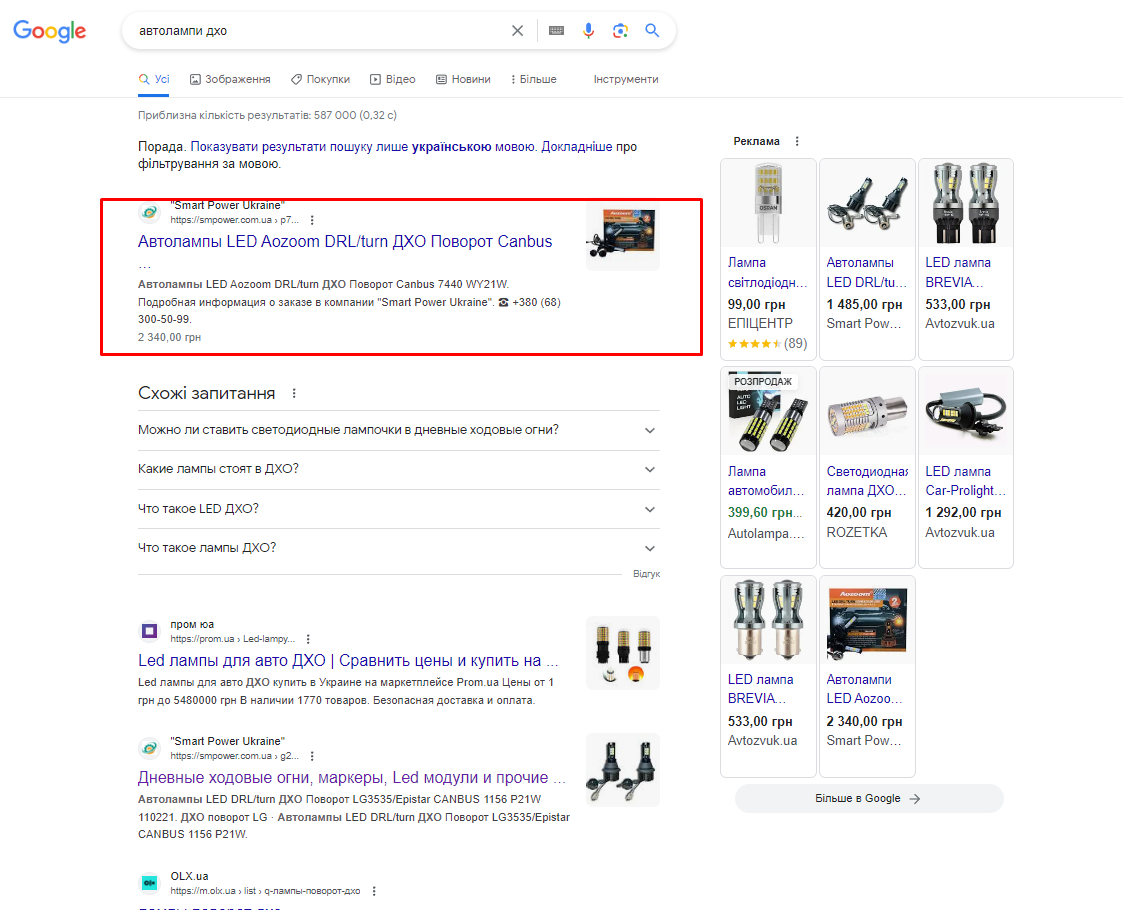Image resolution: width=1123 pixels, height=910 pixels.
Task: Click the пром юа favicon icon
Action: click(x=149, y=631)
